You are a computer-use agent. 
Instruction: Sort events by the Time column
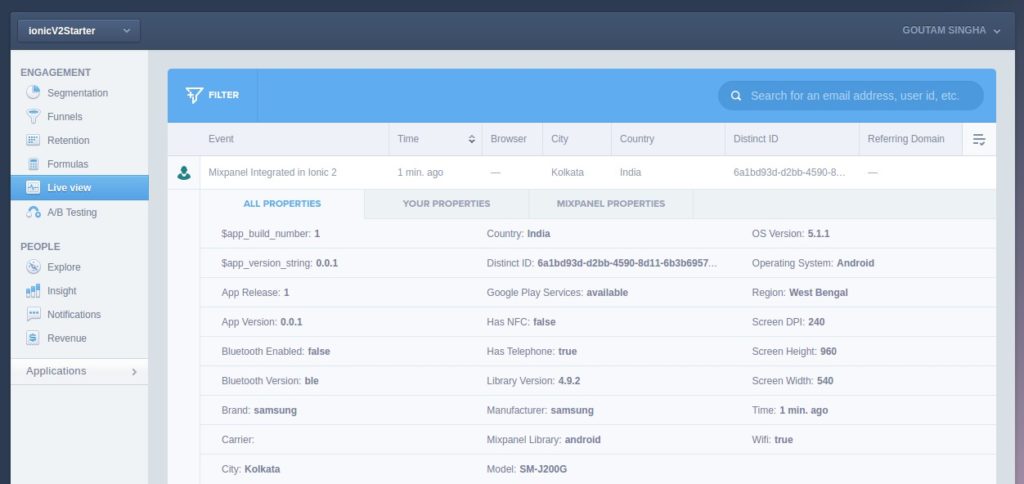(472, 139)
